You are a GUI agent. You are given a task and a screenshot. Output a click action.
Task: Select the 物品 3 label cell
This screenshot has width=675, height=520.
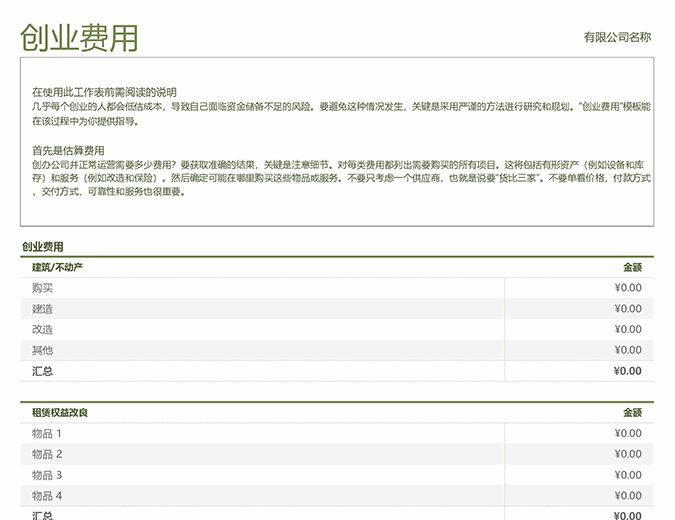click(x=47, y=475)
